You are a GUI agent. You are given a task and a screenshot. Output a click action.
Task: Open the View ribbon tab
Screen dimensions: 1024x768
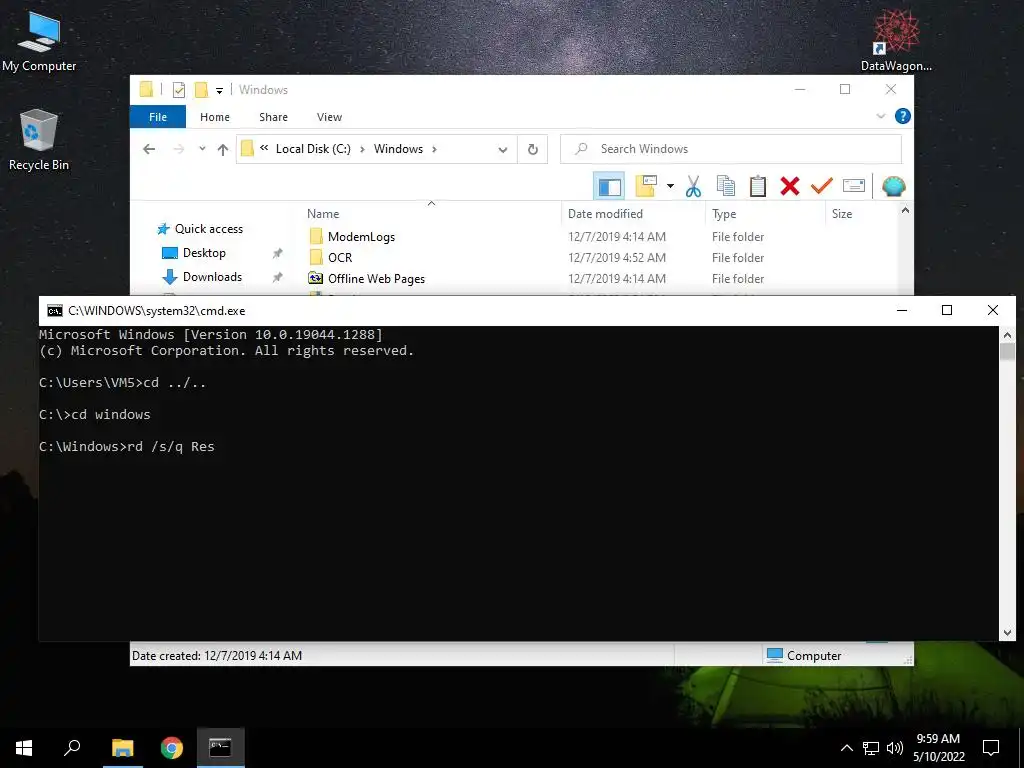(x=329, y=117)
